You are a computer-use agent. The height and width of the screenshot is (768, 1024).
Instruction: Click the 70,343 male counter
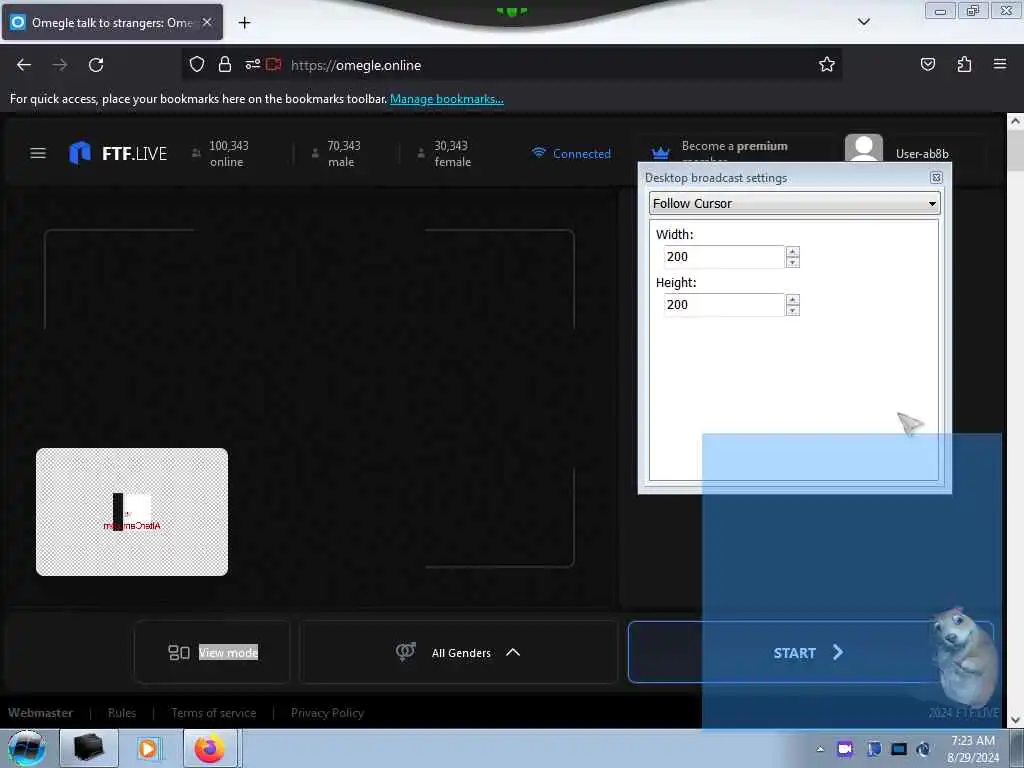[x=336, y=153]
